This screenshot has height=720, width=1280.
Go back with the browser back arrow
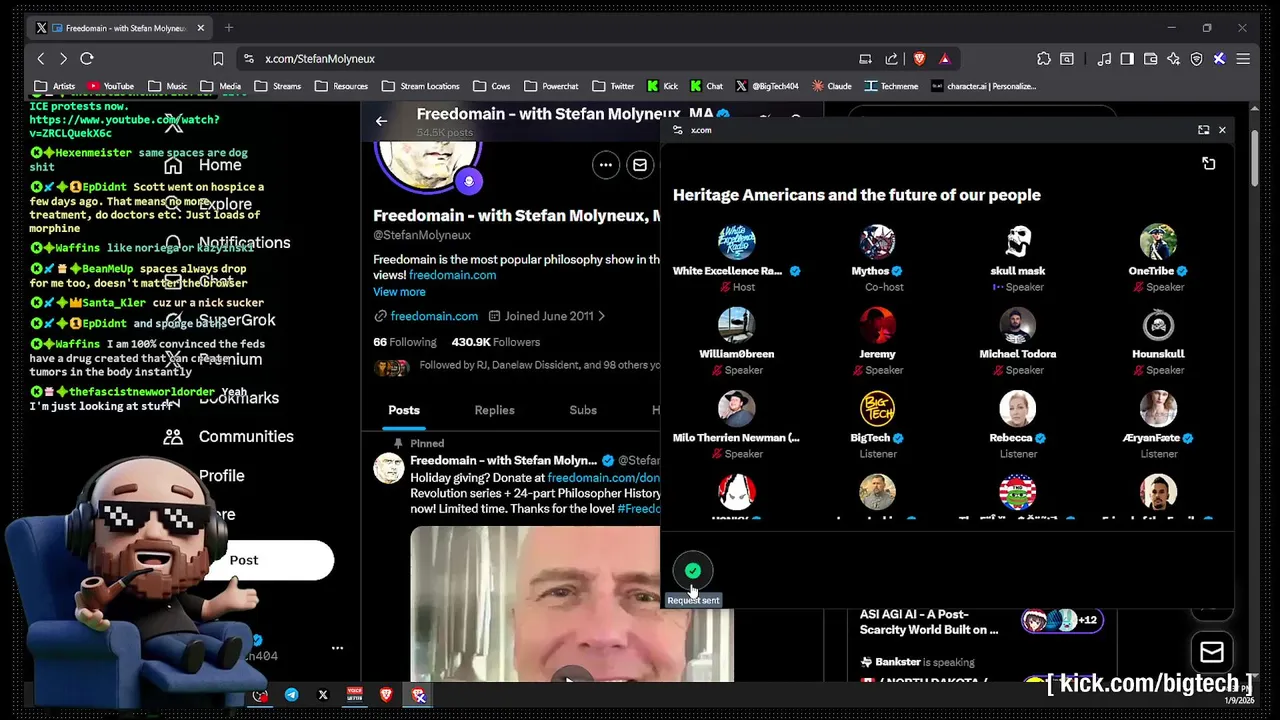(x=41, y=59)
